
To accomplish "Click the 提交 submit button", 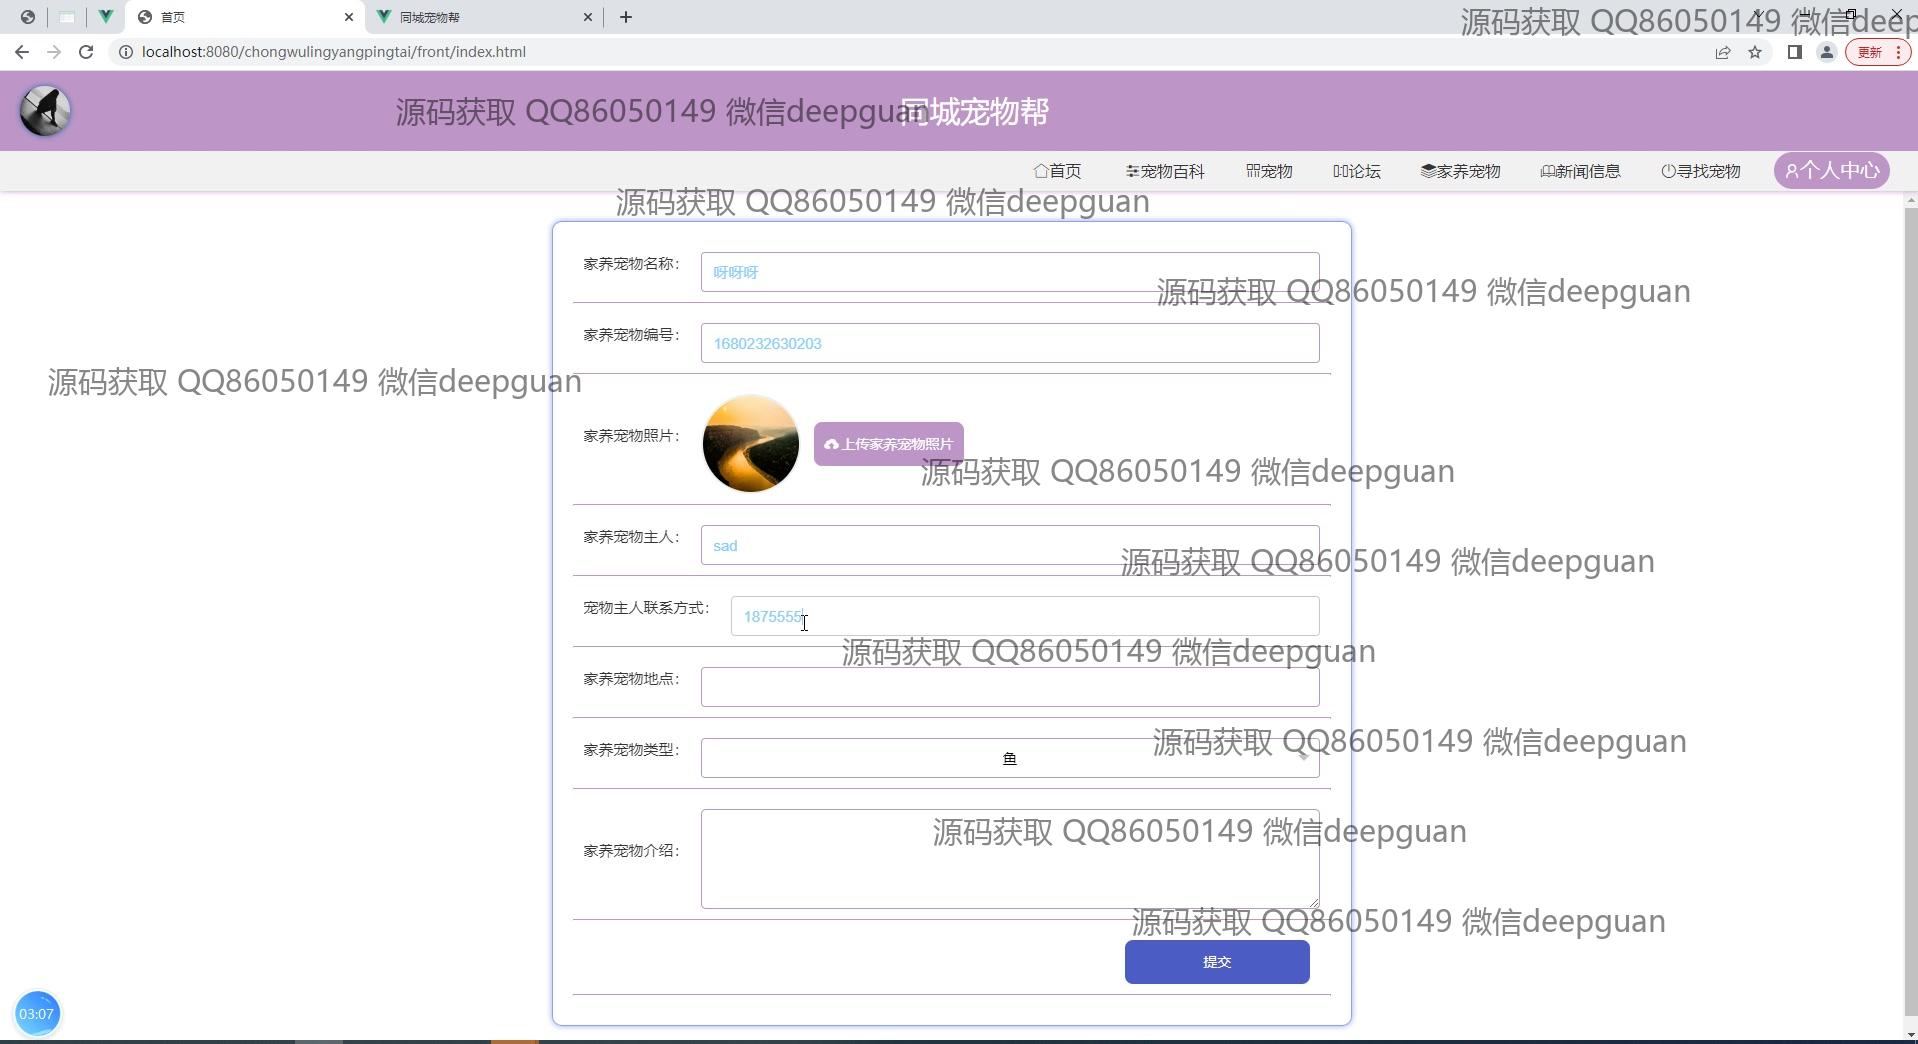I will tap(1216, 962).
